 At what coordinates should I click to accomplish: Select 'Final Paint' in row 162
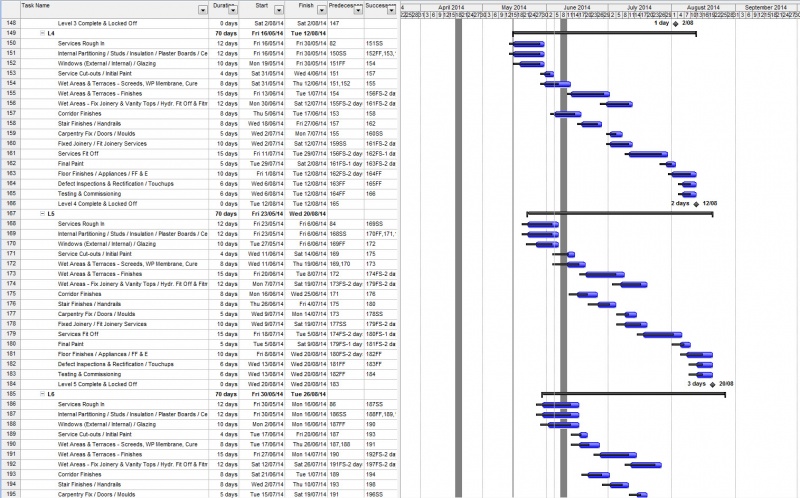70,164
